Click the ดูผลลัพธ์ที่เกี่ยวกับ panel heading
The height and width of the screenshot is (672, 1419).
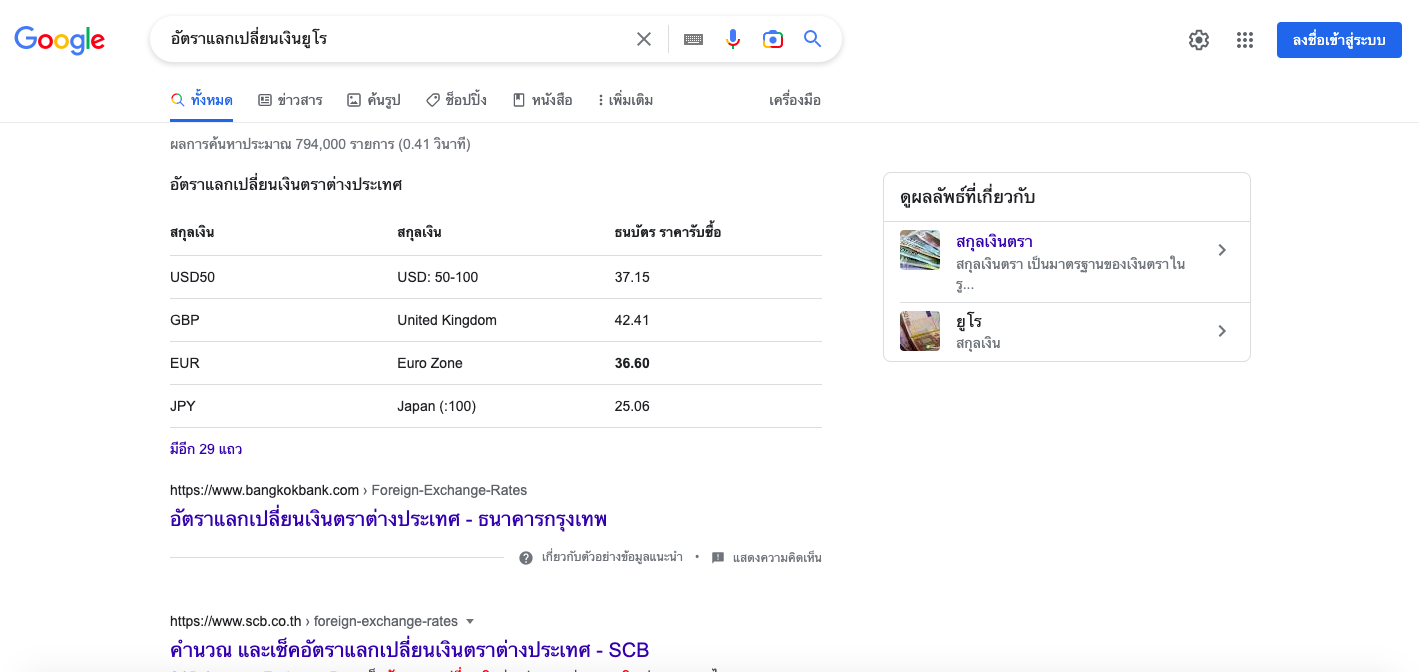(x=968, y=198)
